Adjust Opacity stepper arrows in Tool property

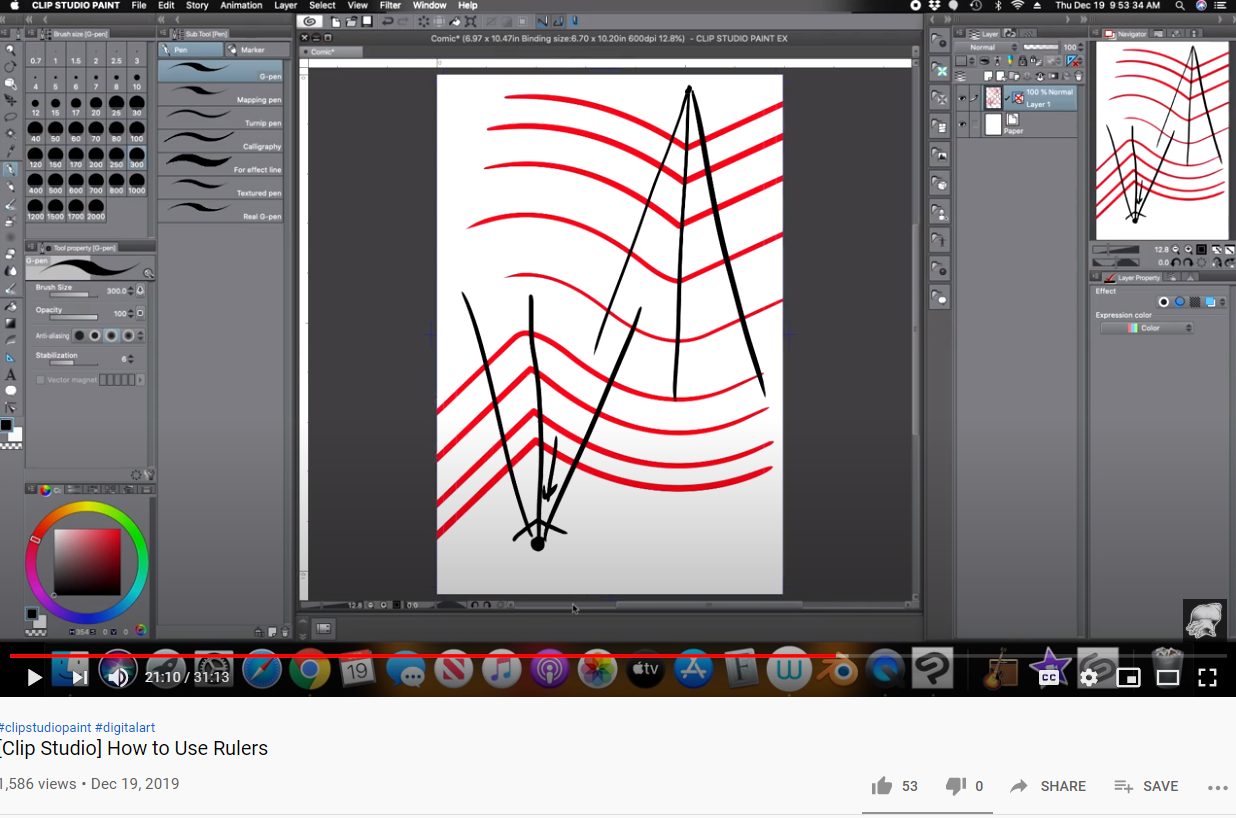click(131, 314)
